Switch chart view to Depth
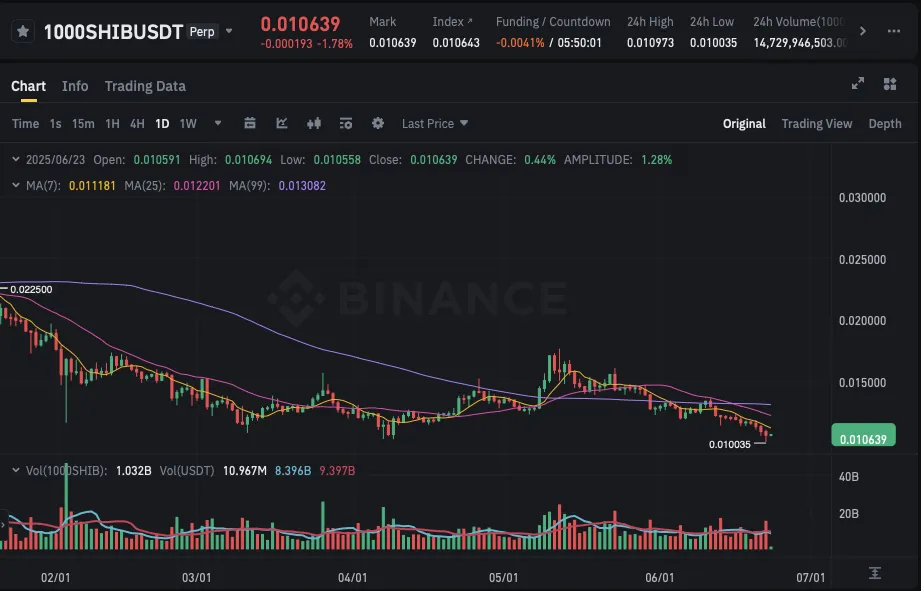 click(x=884, y=124)
